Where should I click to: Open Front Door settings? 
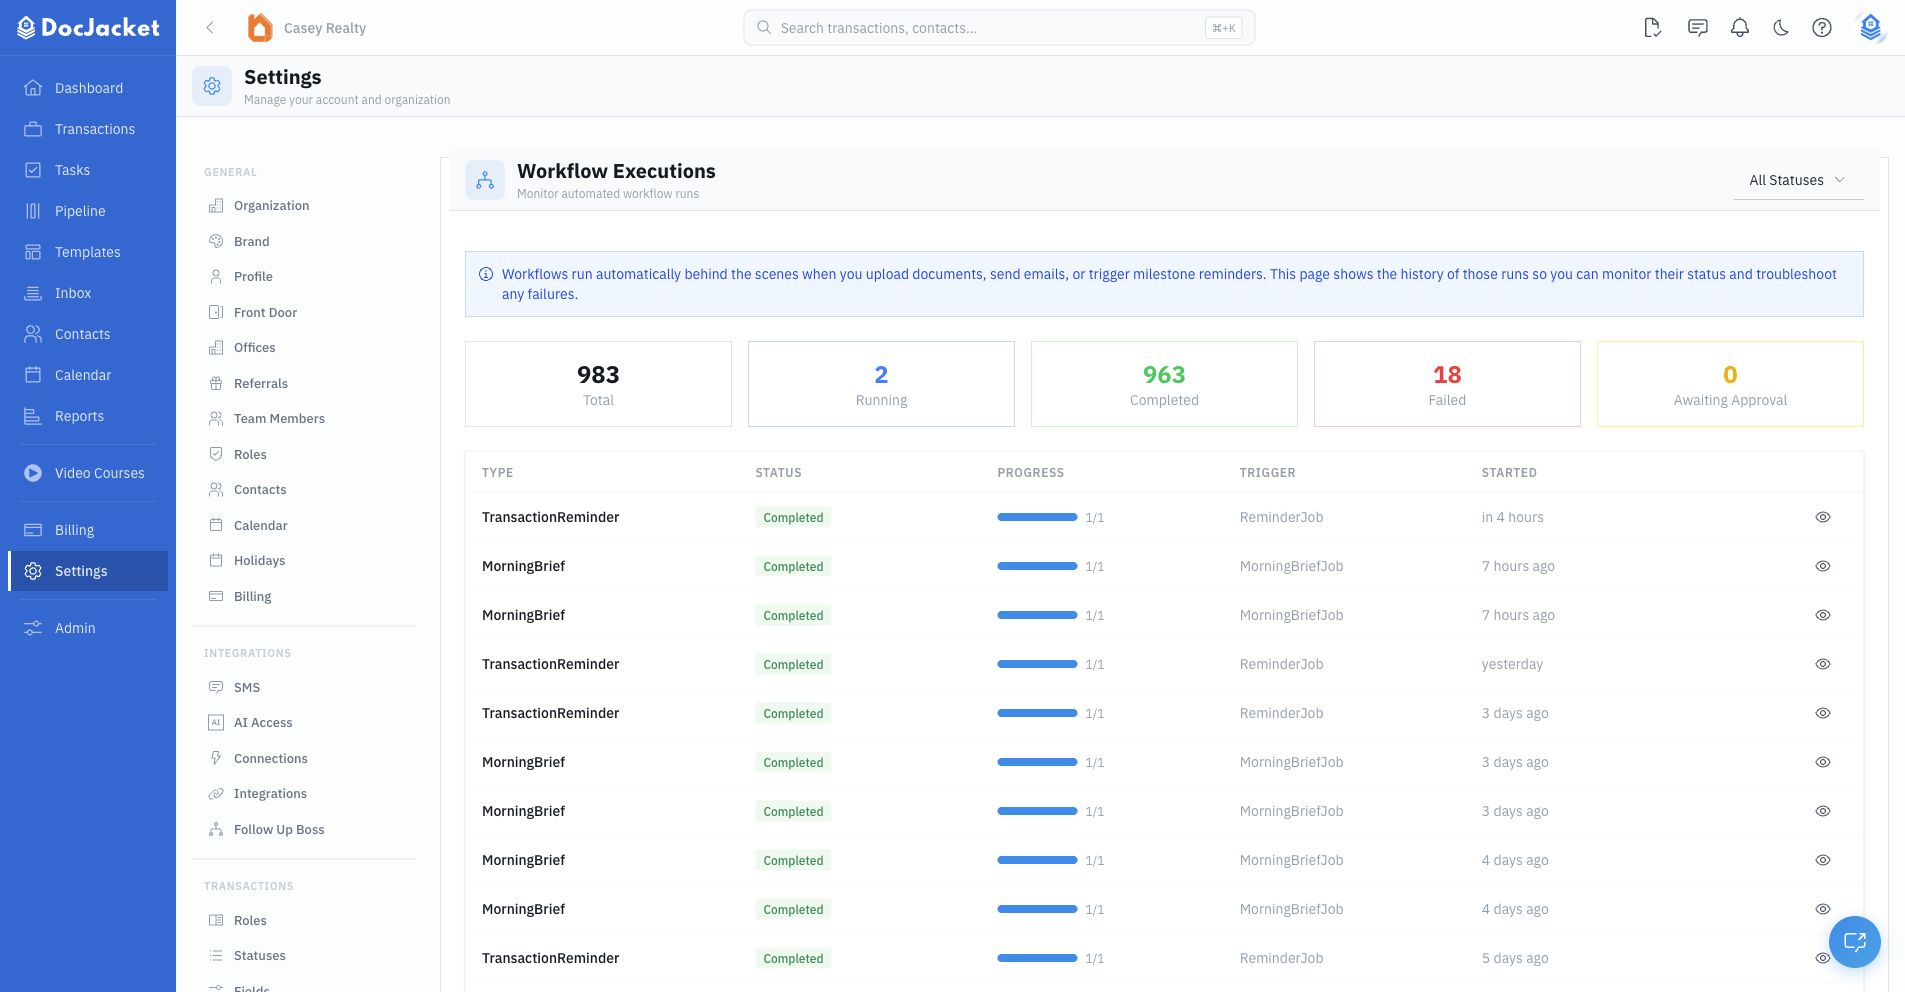[304, 312]
